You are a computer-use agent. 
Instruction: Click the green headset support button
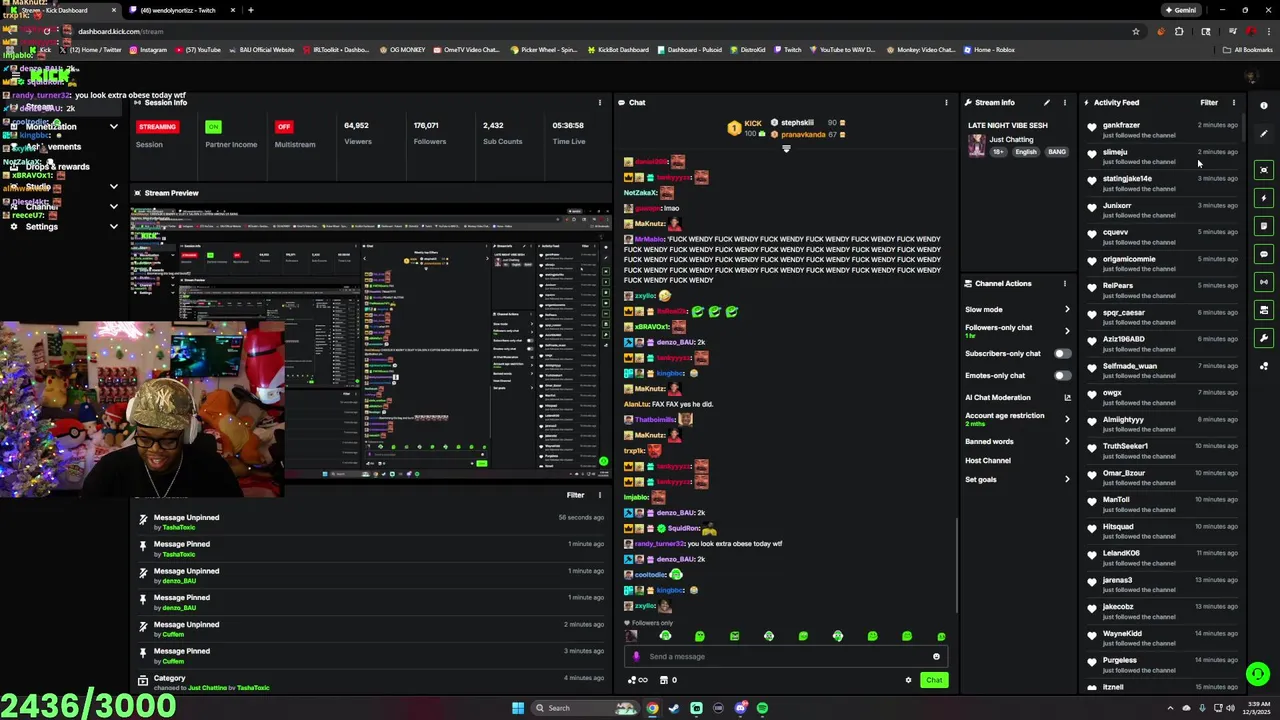click(x=1258, y=673)
